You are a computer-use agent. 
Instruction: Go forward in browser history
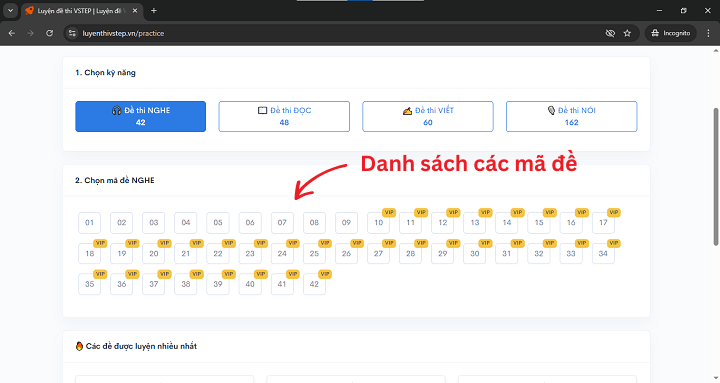(x=30, y=33)
